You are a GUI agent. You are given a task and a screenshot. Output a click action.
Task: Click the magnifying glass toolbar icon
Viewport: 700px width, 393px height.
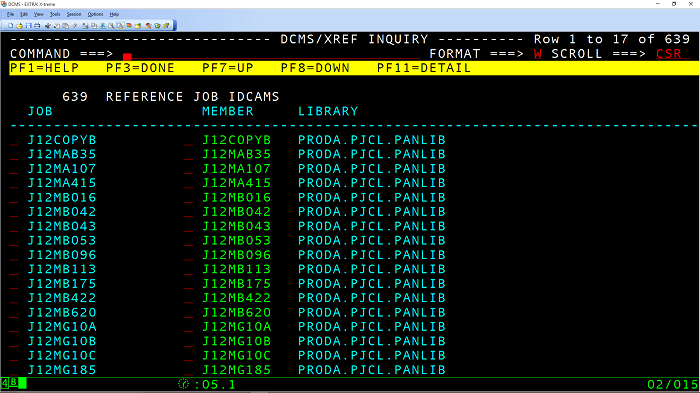[x=111, y=25]
